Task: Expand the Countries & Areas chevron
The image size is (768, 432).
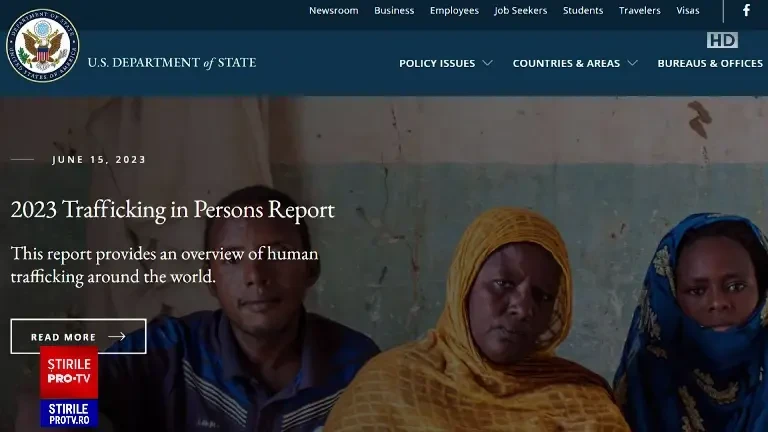Action: 632,63
